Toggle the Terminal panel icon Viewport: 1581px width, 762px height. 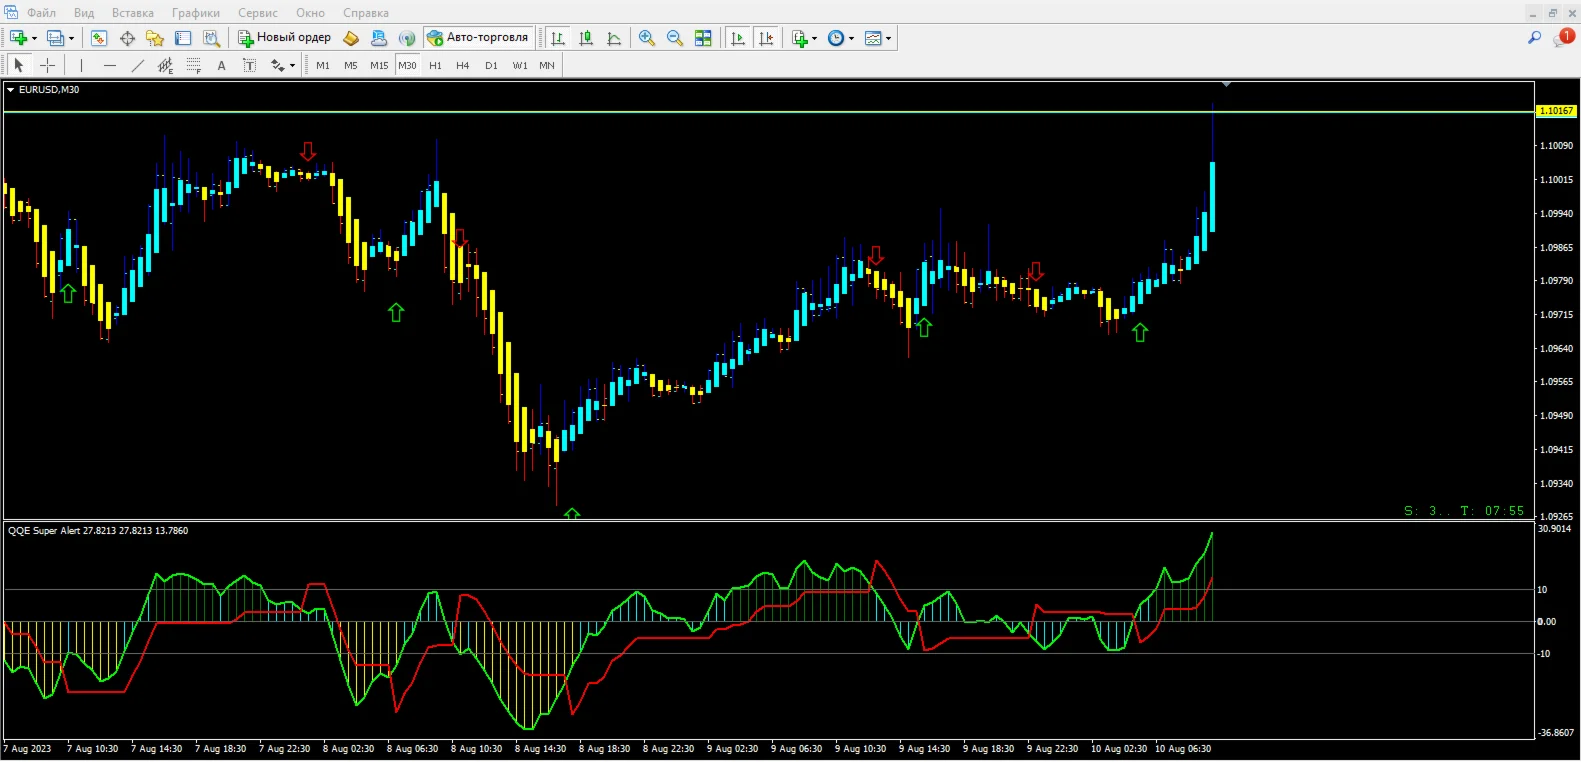pyautogui.click(x=183, y=38)
